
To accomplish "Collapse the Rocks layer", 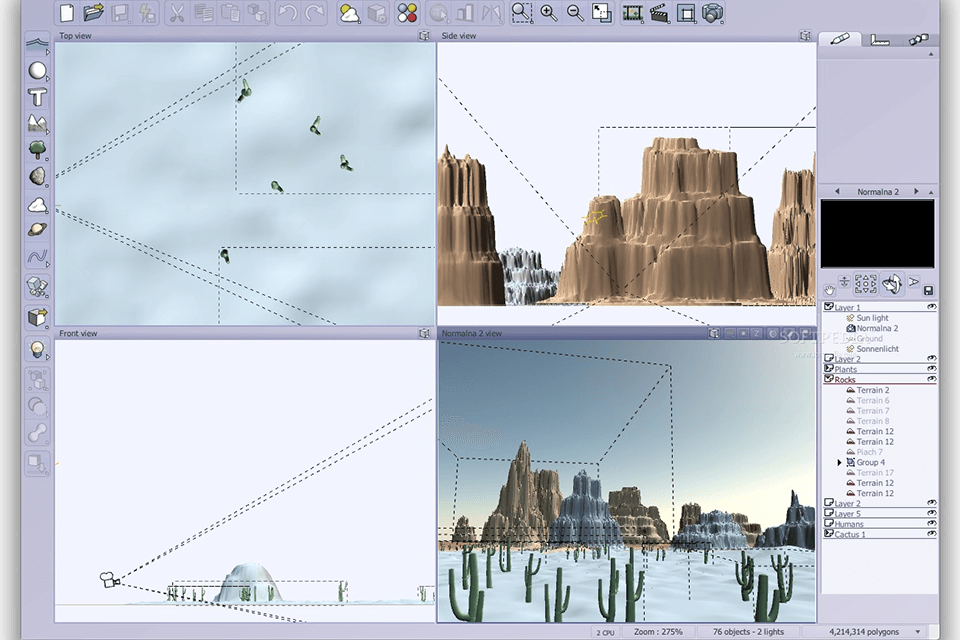I will click(828, 380).
